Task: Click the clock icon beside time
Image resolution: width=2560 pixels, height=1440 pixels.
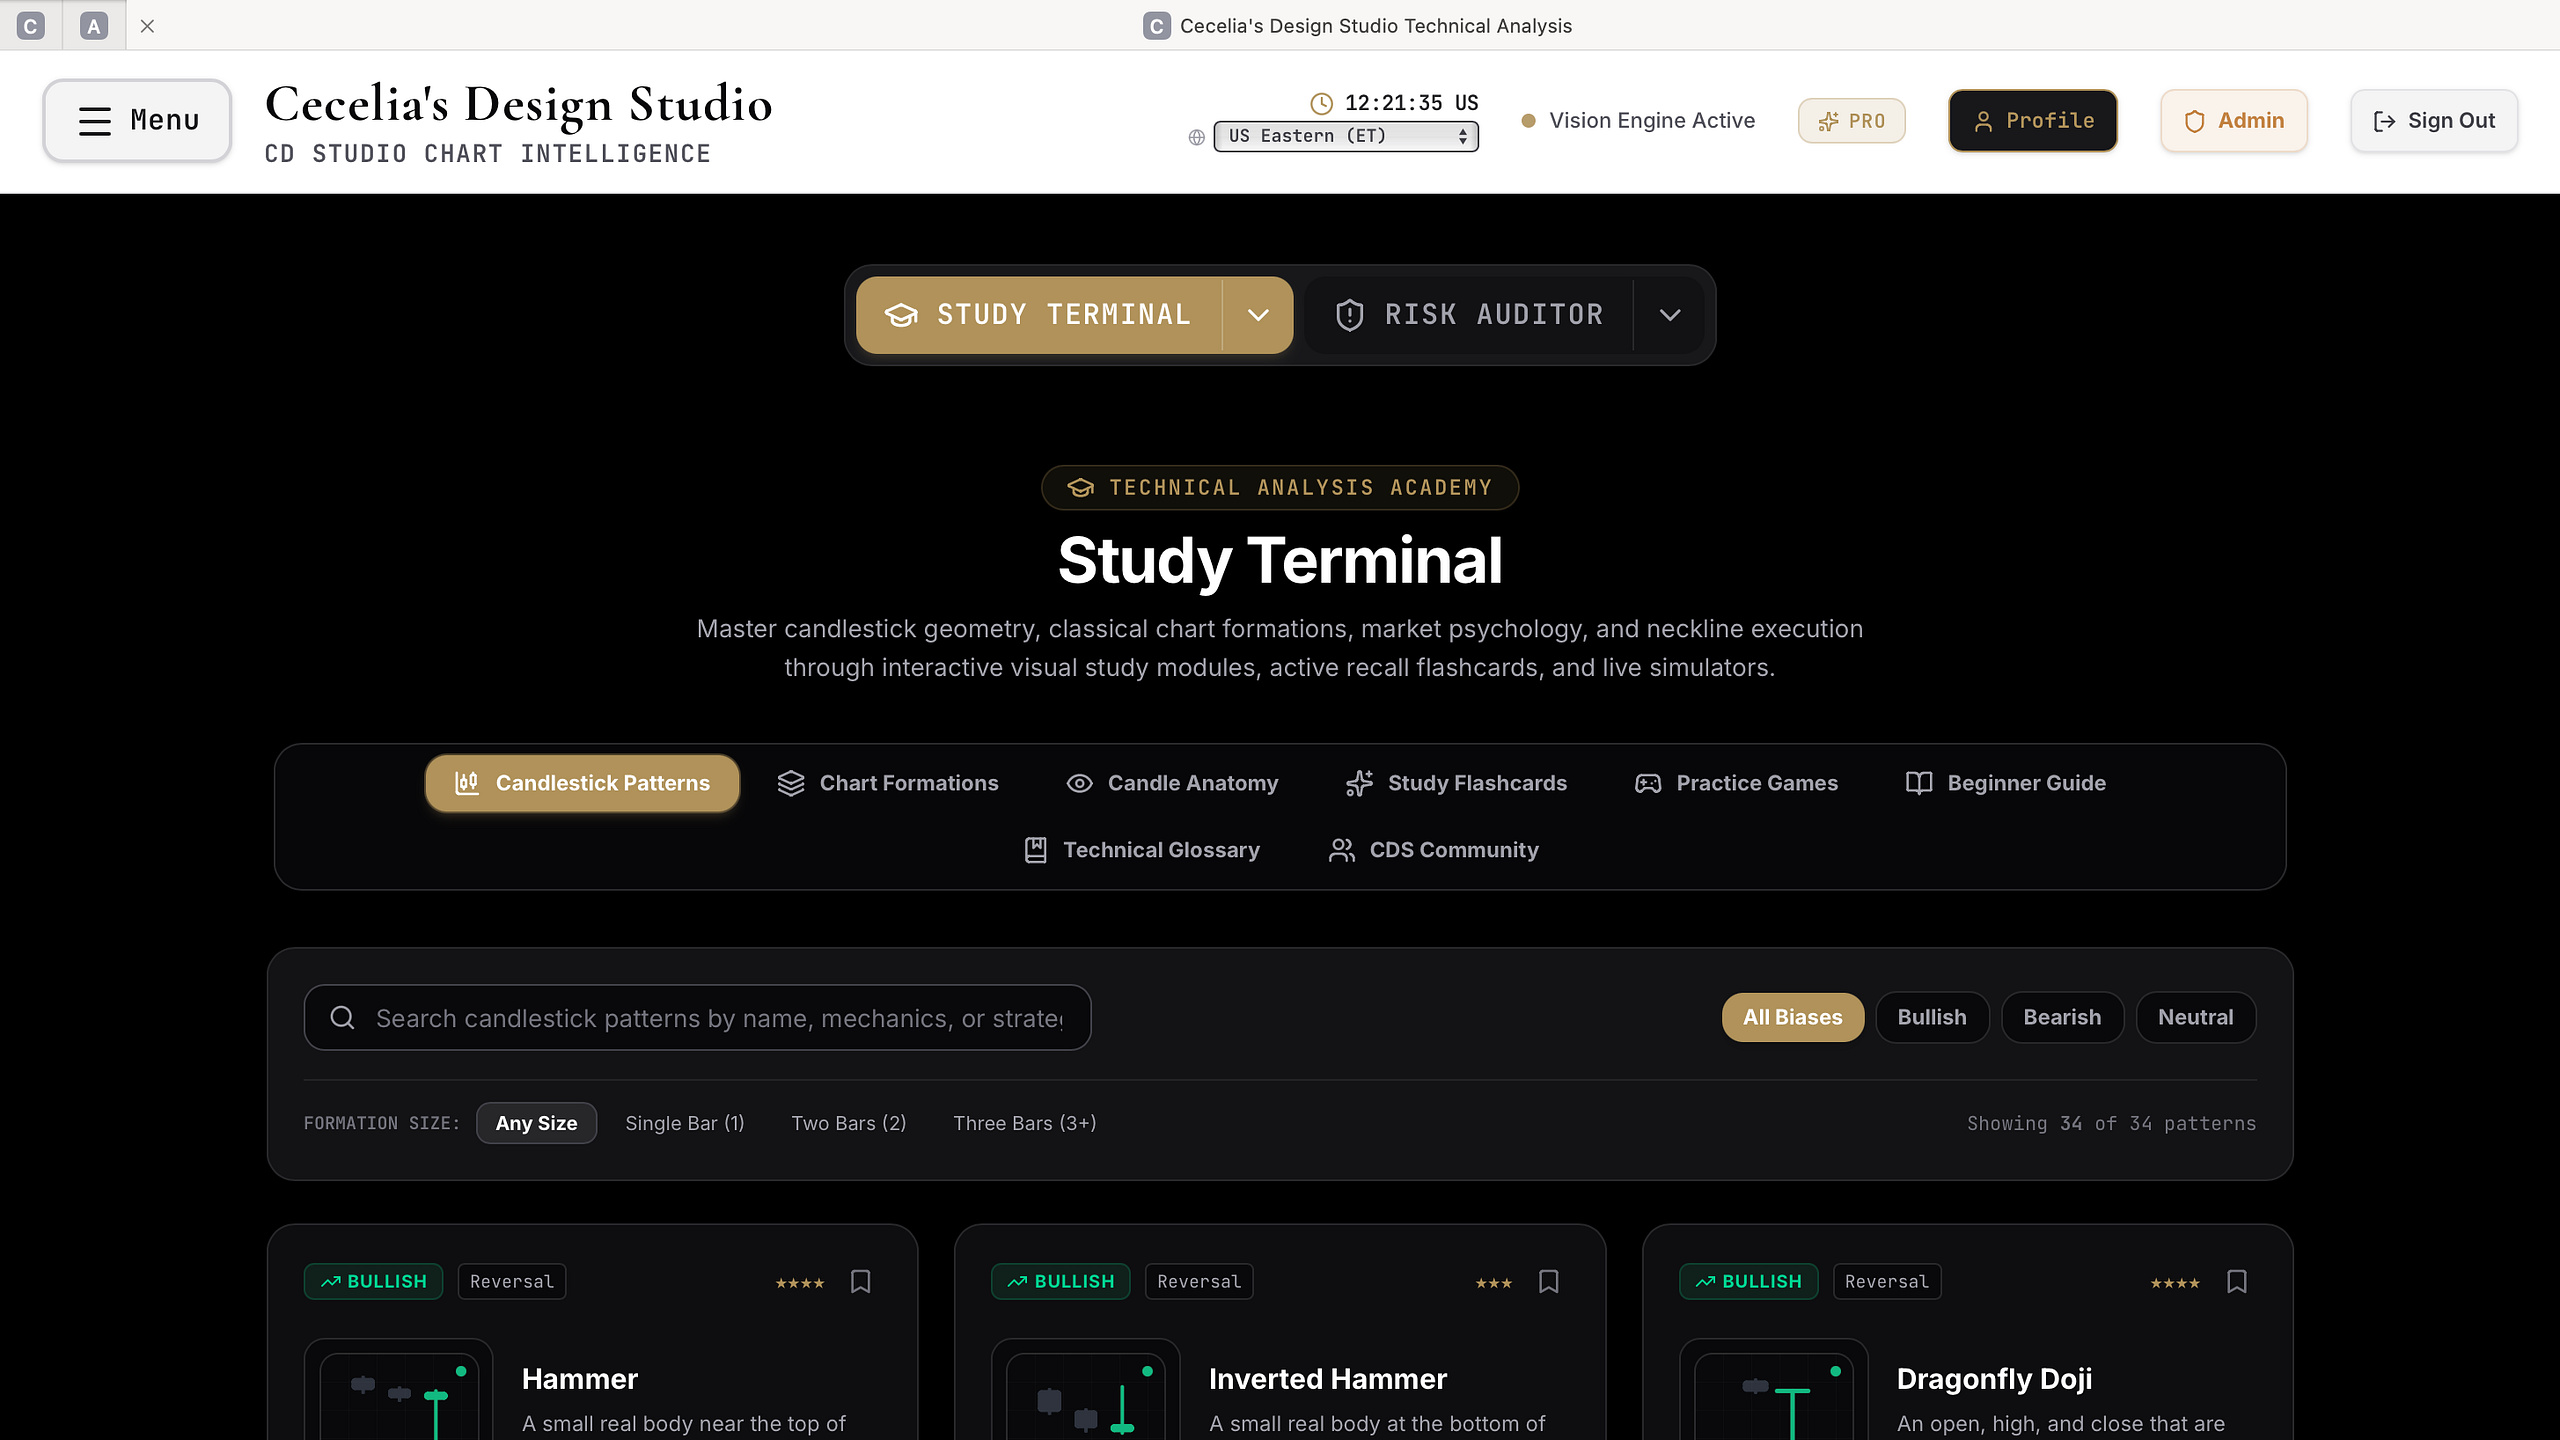Action: click(x=1321, y=103)
